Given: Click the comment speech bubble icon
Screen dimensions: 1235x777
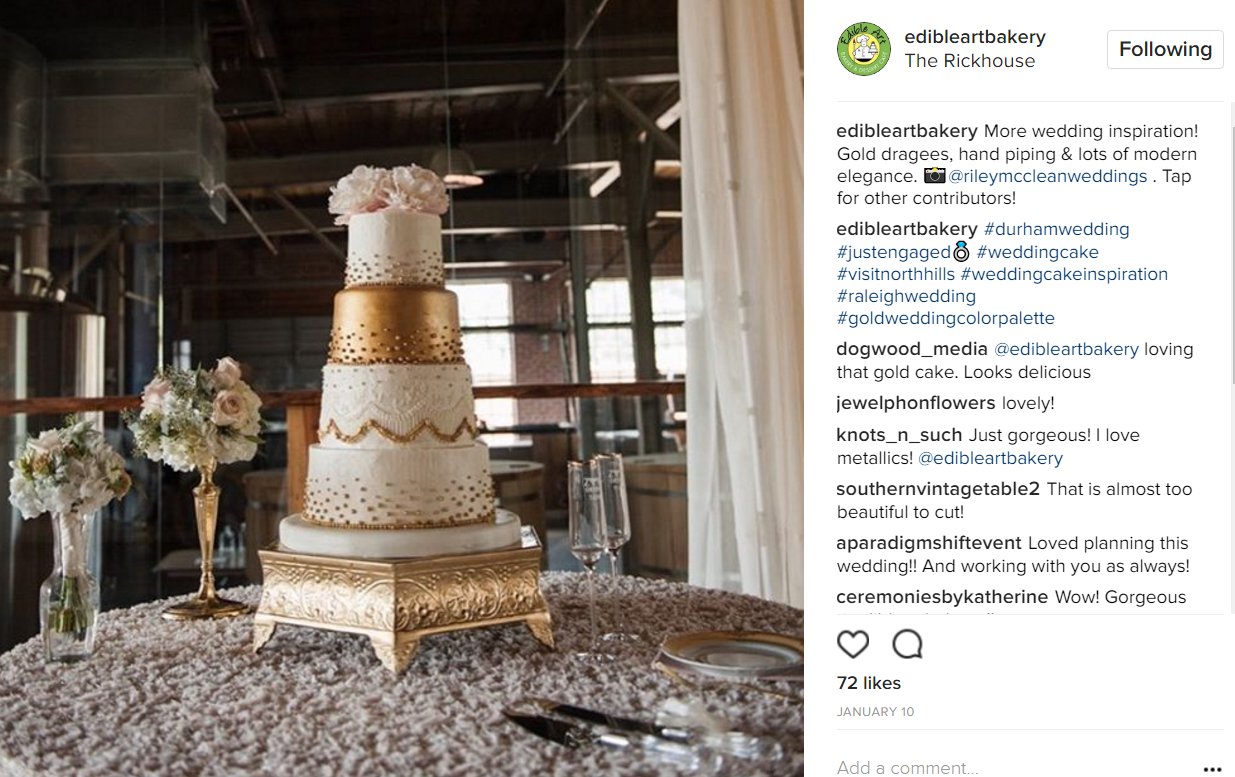Looking at the screenshot, I should [x=907, y=644].
